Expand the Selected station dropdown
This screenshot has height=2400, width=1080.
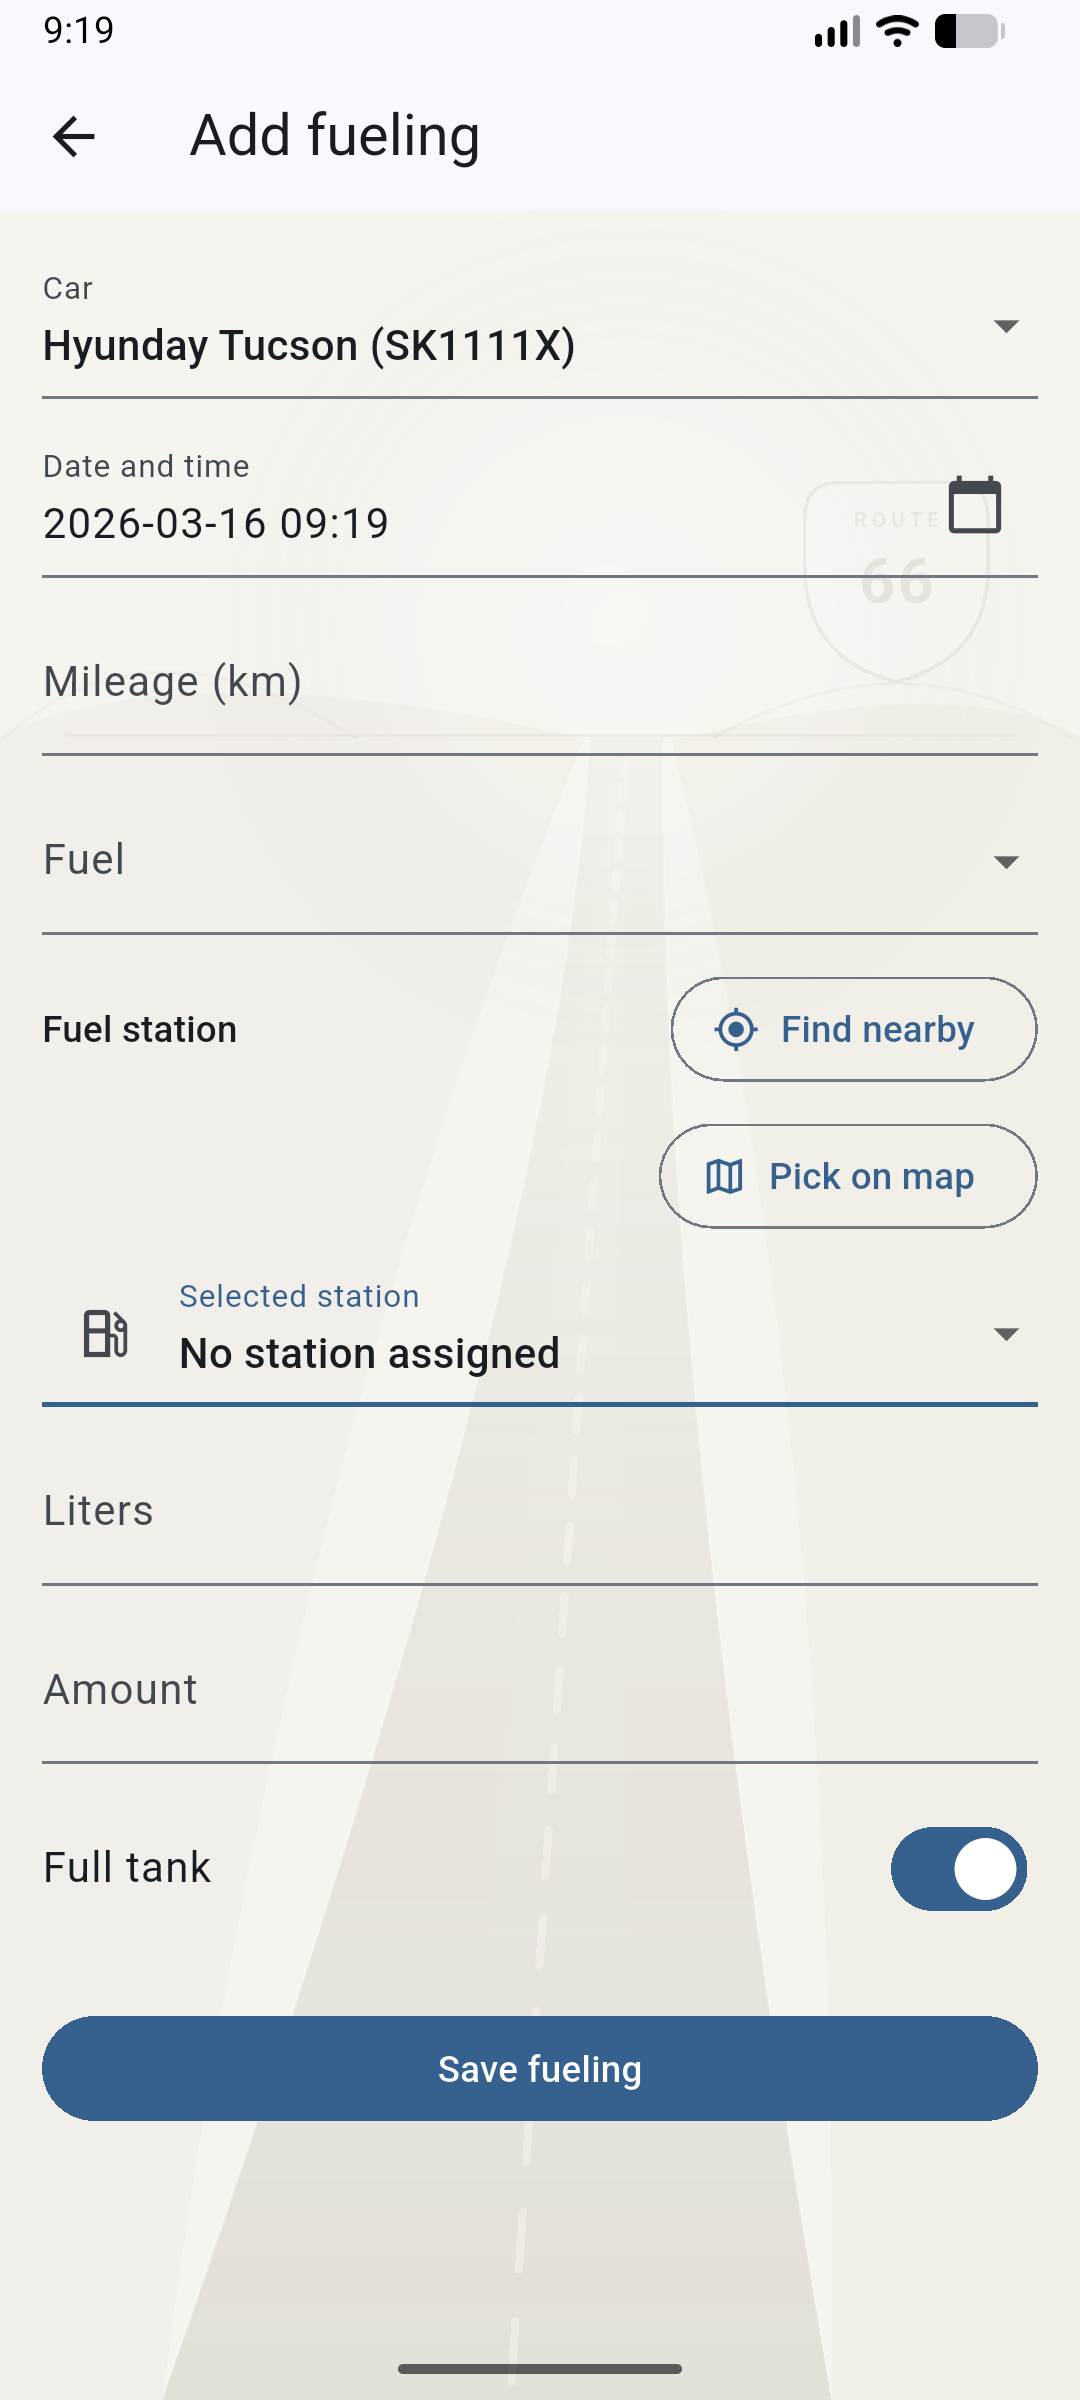coord(1005,1334)
